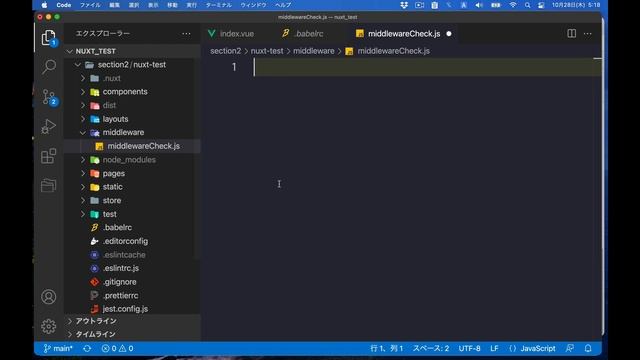The width and height of the screenshot is (640, 360).
Task: Expand the .nuxt folder
Action: click(x=83, y=78)
